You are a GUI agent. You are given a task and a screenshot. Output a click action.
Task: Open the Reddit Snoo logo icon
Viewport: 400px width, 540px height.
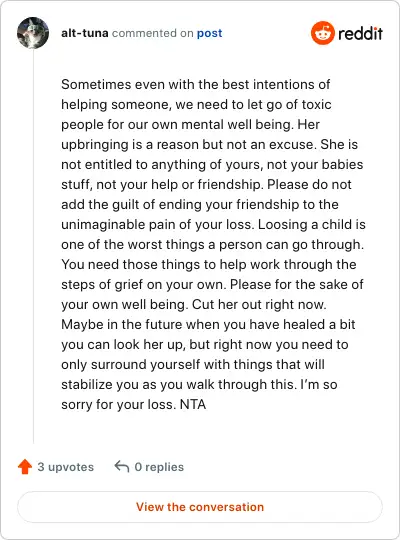(322, 33)
